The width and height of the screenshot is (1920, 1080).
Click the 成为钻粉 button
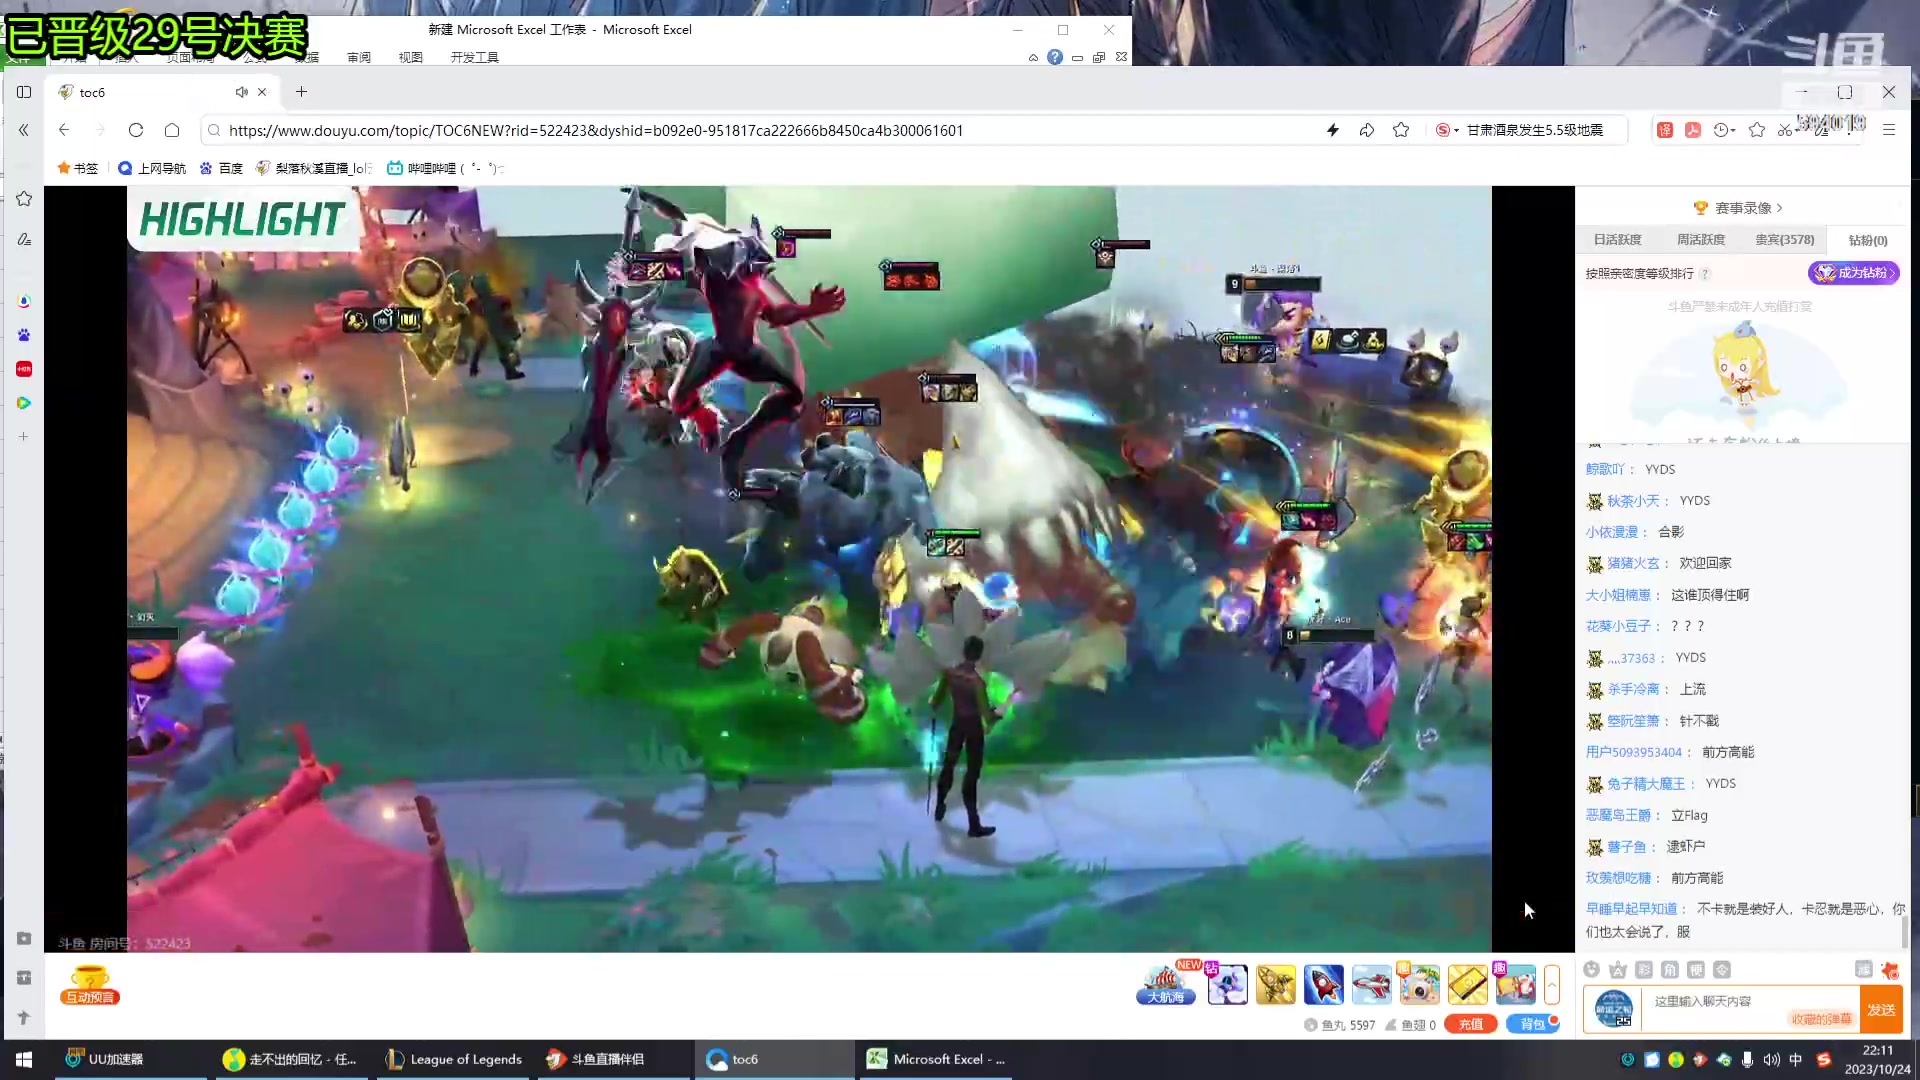(1854, 273)
